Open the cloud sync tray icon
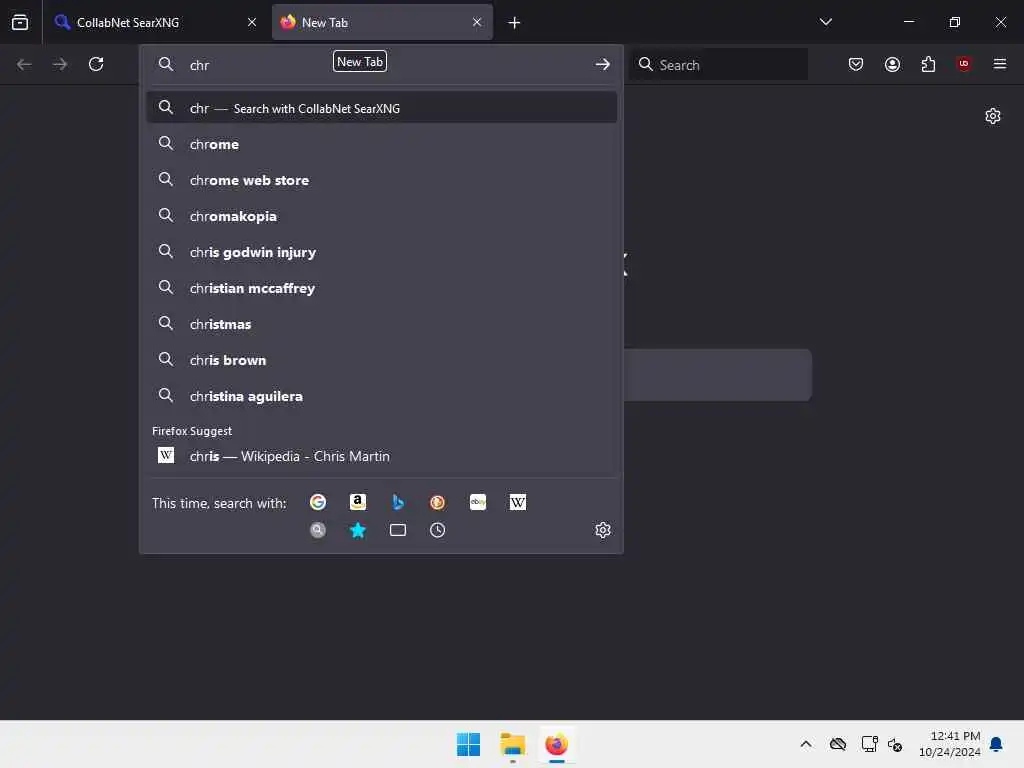1024x768 pixels. click(x=838, y=744)
